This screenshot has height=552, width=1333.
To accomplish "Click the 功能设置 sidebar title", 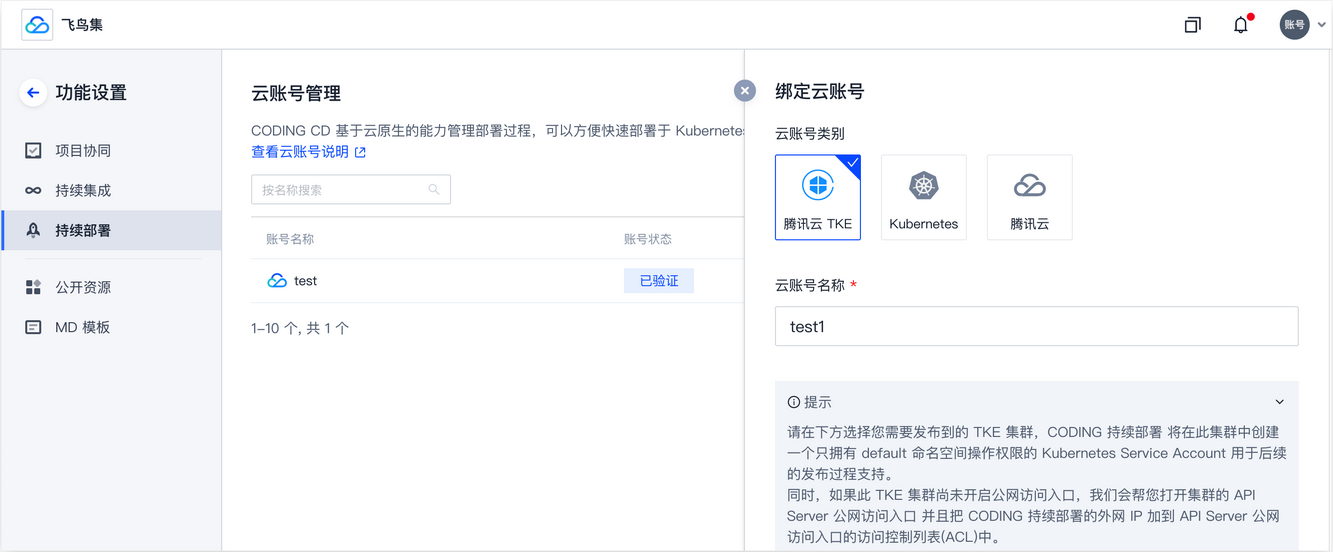I will [x=91, y=93].
